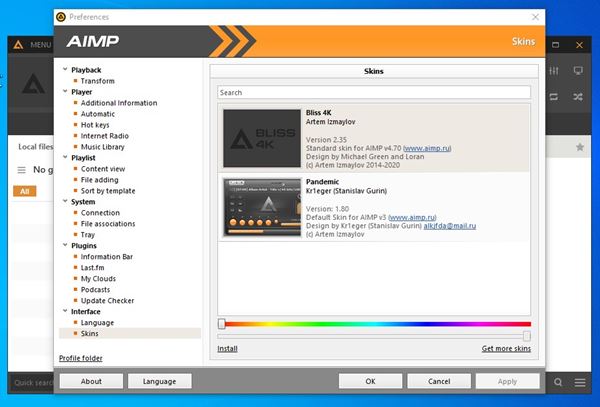The width and height of the screenshot is (600, 407).
Task: Open the Get more skins link
Action: point(506,348)
